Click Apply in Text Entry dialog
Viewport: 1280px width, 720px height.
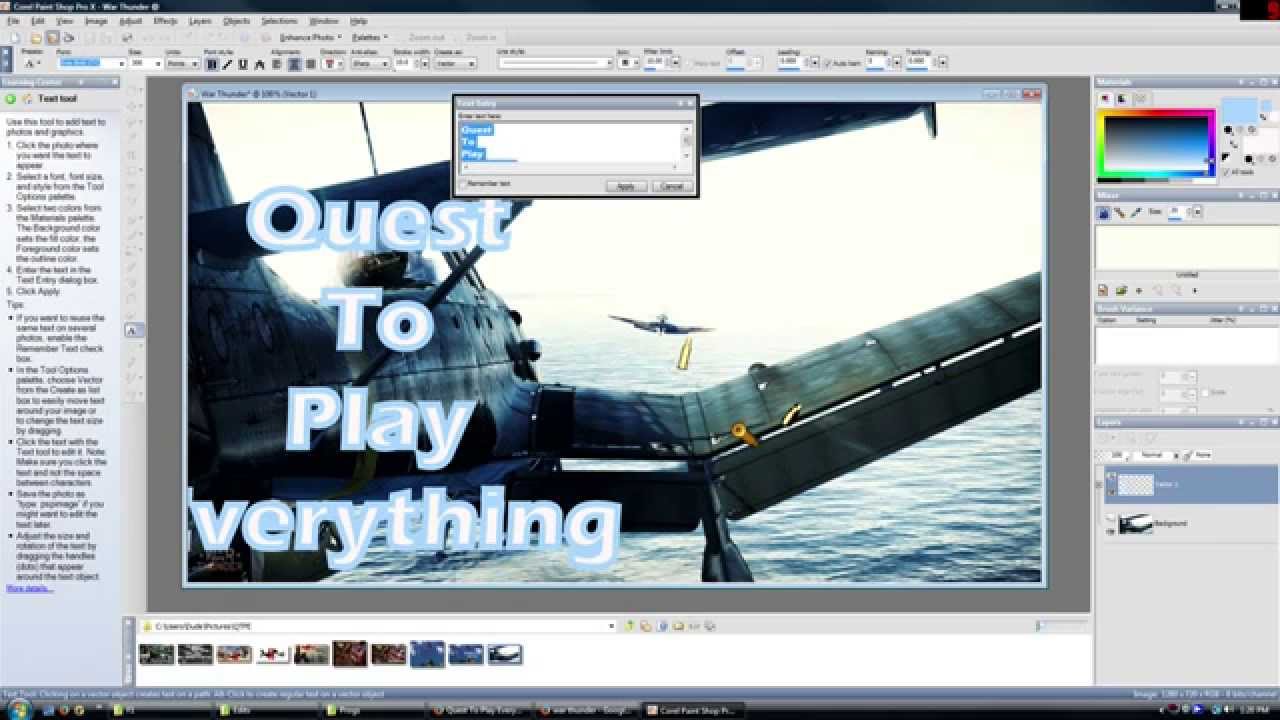pos(626,186)
